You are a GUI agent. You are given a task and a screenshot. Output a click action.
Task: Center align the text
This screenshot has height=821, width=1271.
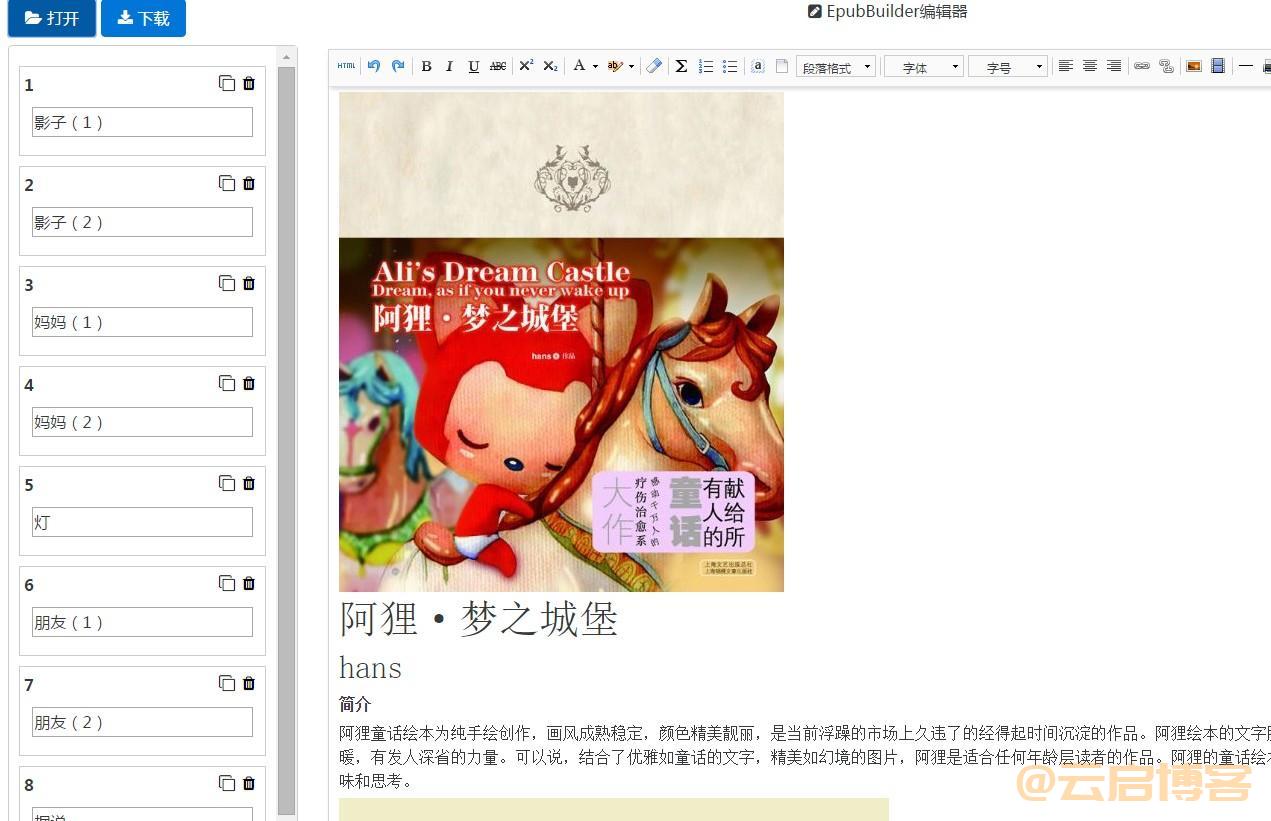click(x=1090, y=66)
